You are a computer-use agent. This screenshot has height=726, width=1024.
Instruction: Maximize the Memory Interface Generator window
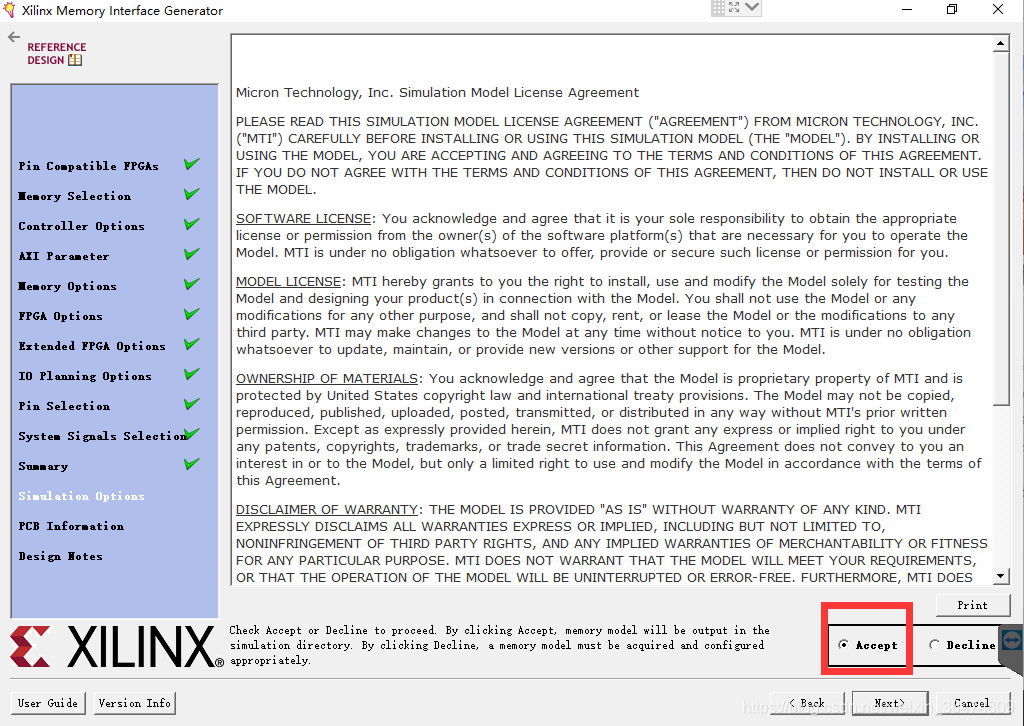tap(952, 9)
